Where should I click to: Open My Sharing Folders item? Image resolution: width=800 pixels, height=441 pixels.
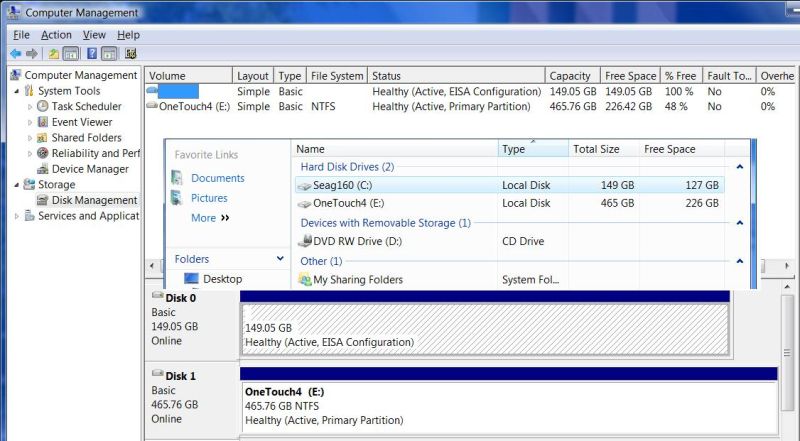(509, 280)
